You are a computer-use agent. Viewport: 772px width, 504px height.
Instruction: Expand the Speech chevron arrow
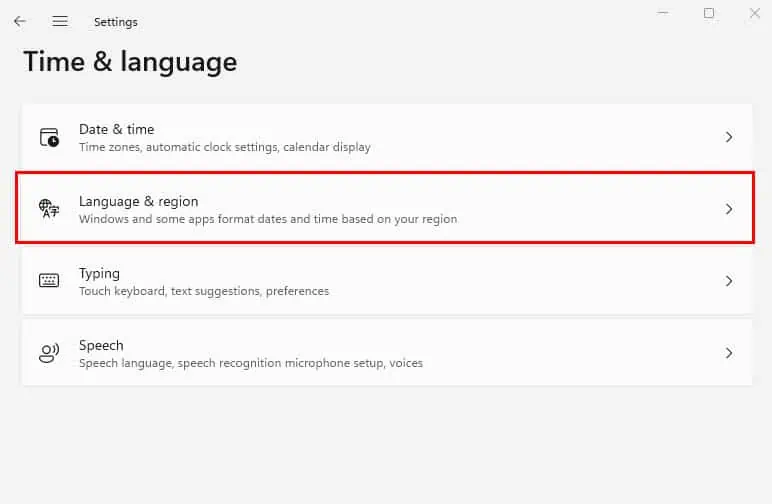pyautogui.click(x=729, y=353)
